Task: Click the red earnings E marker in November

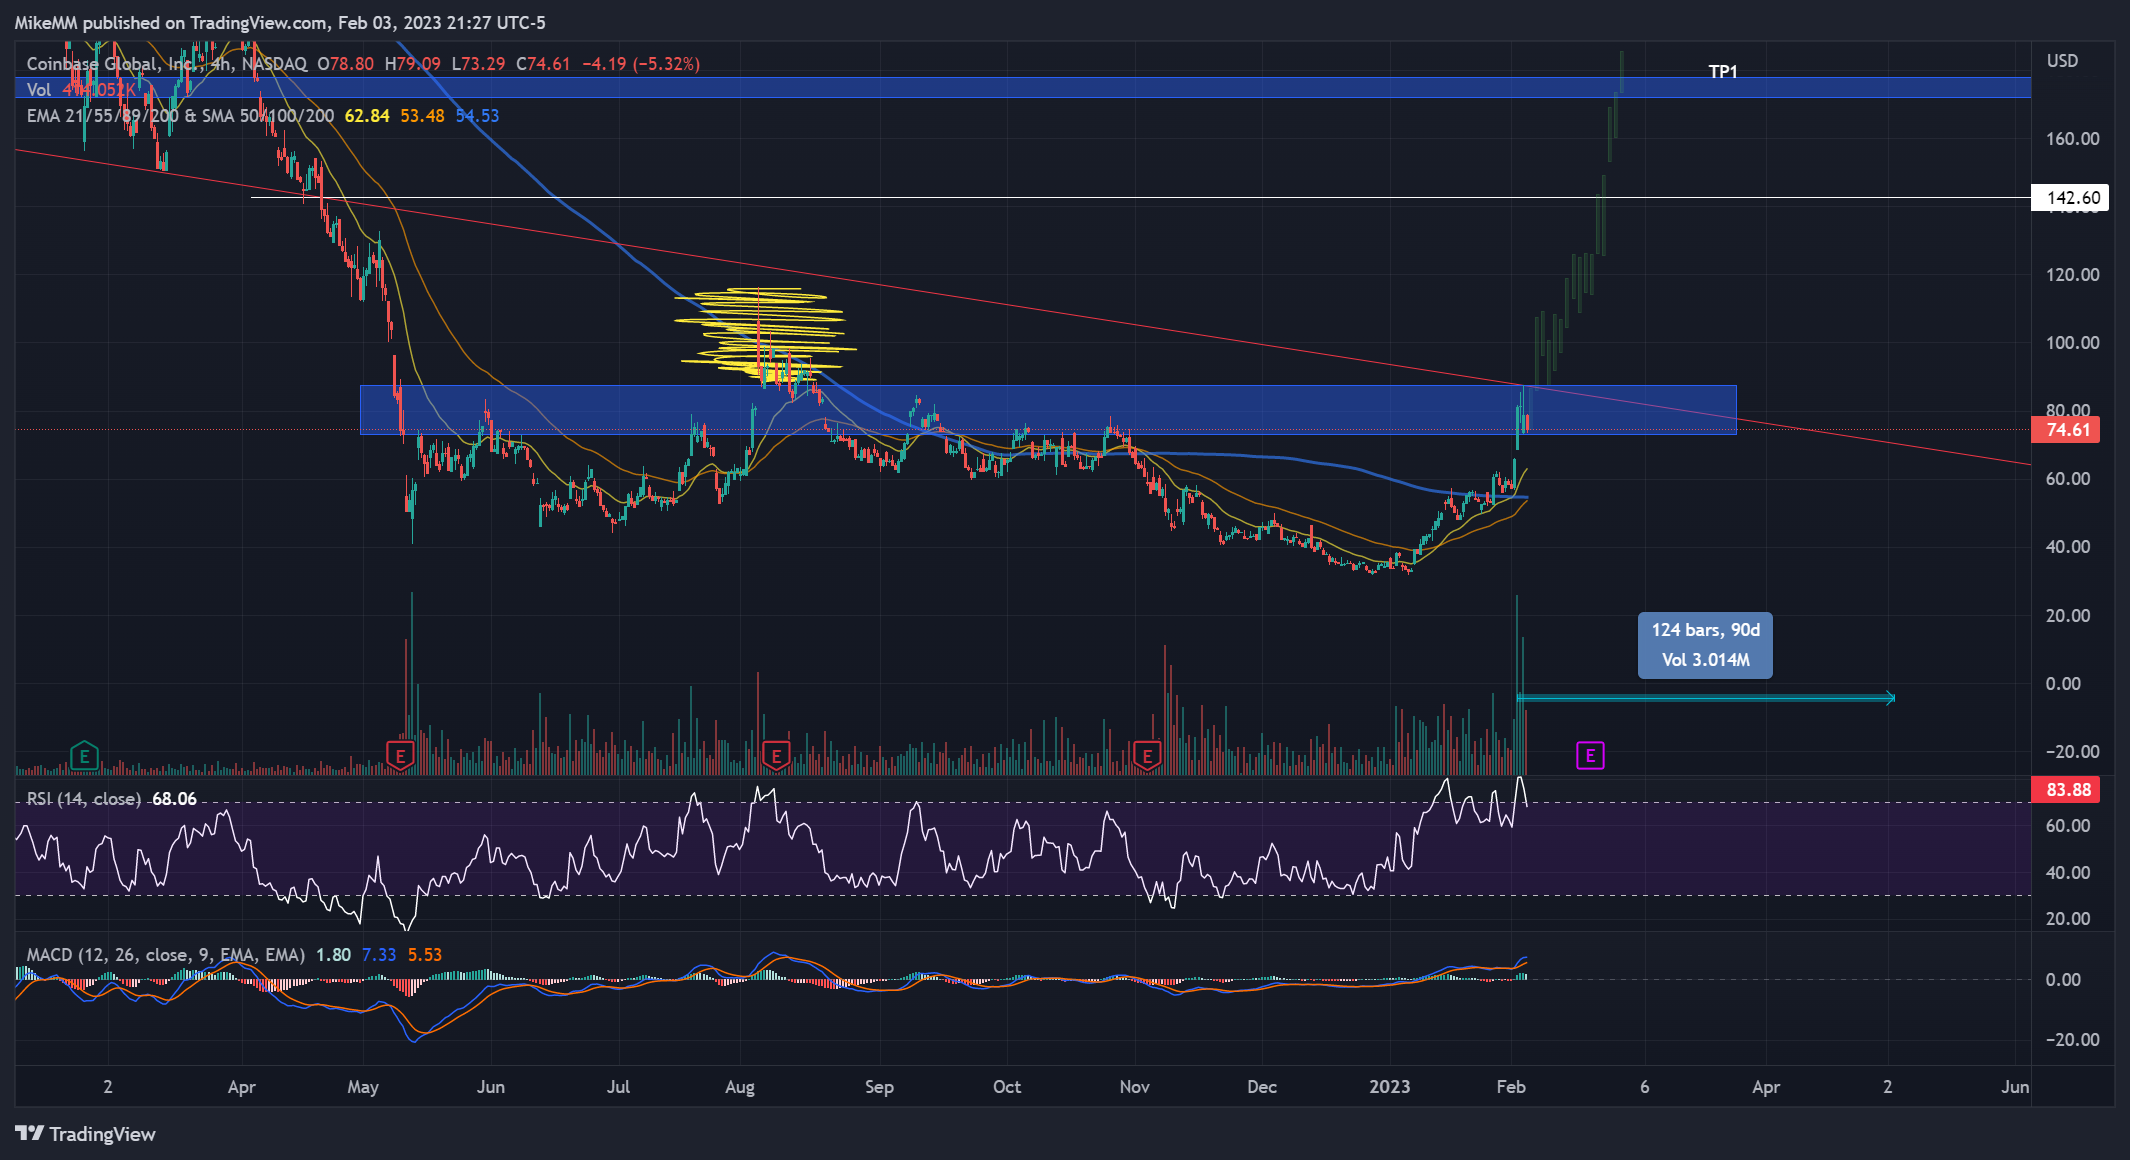Action: click(1147, 756)
